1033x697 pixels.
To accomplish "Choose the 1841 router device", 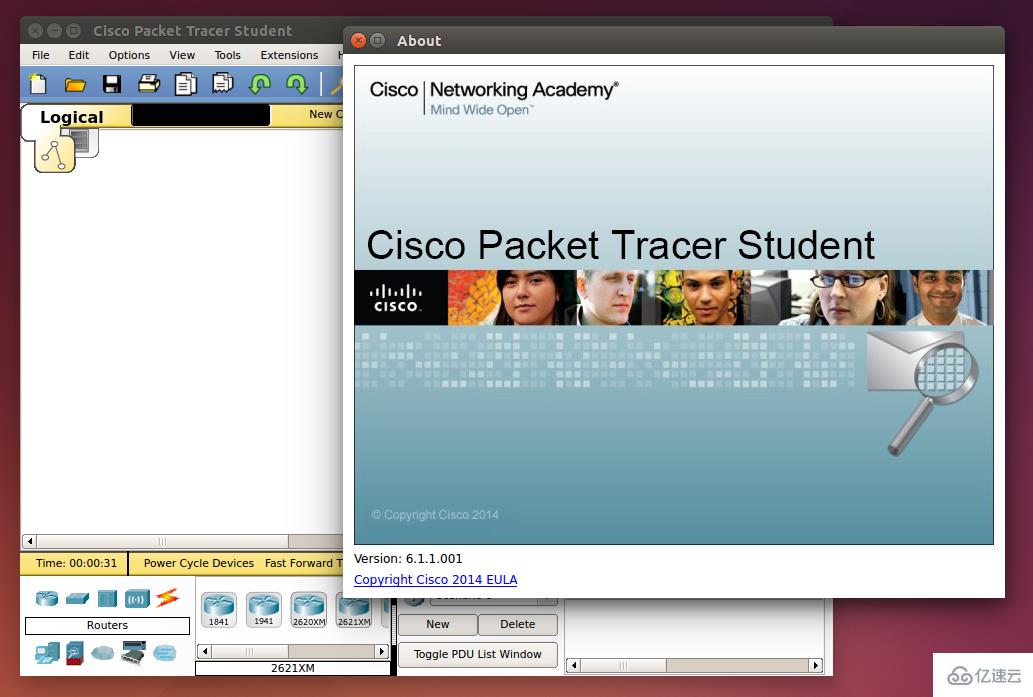I will [219, 609].
